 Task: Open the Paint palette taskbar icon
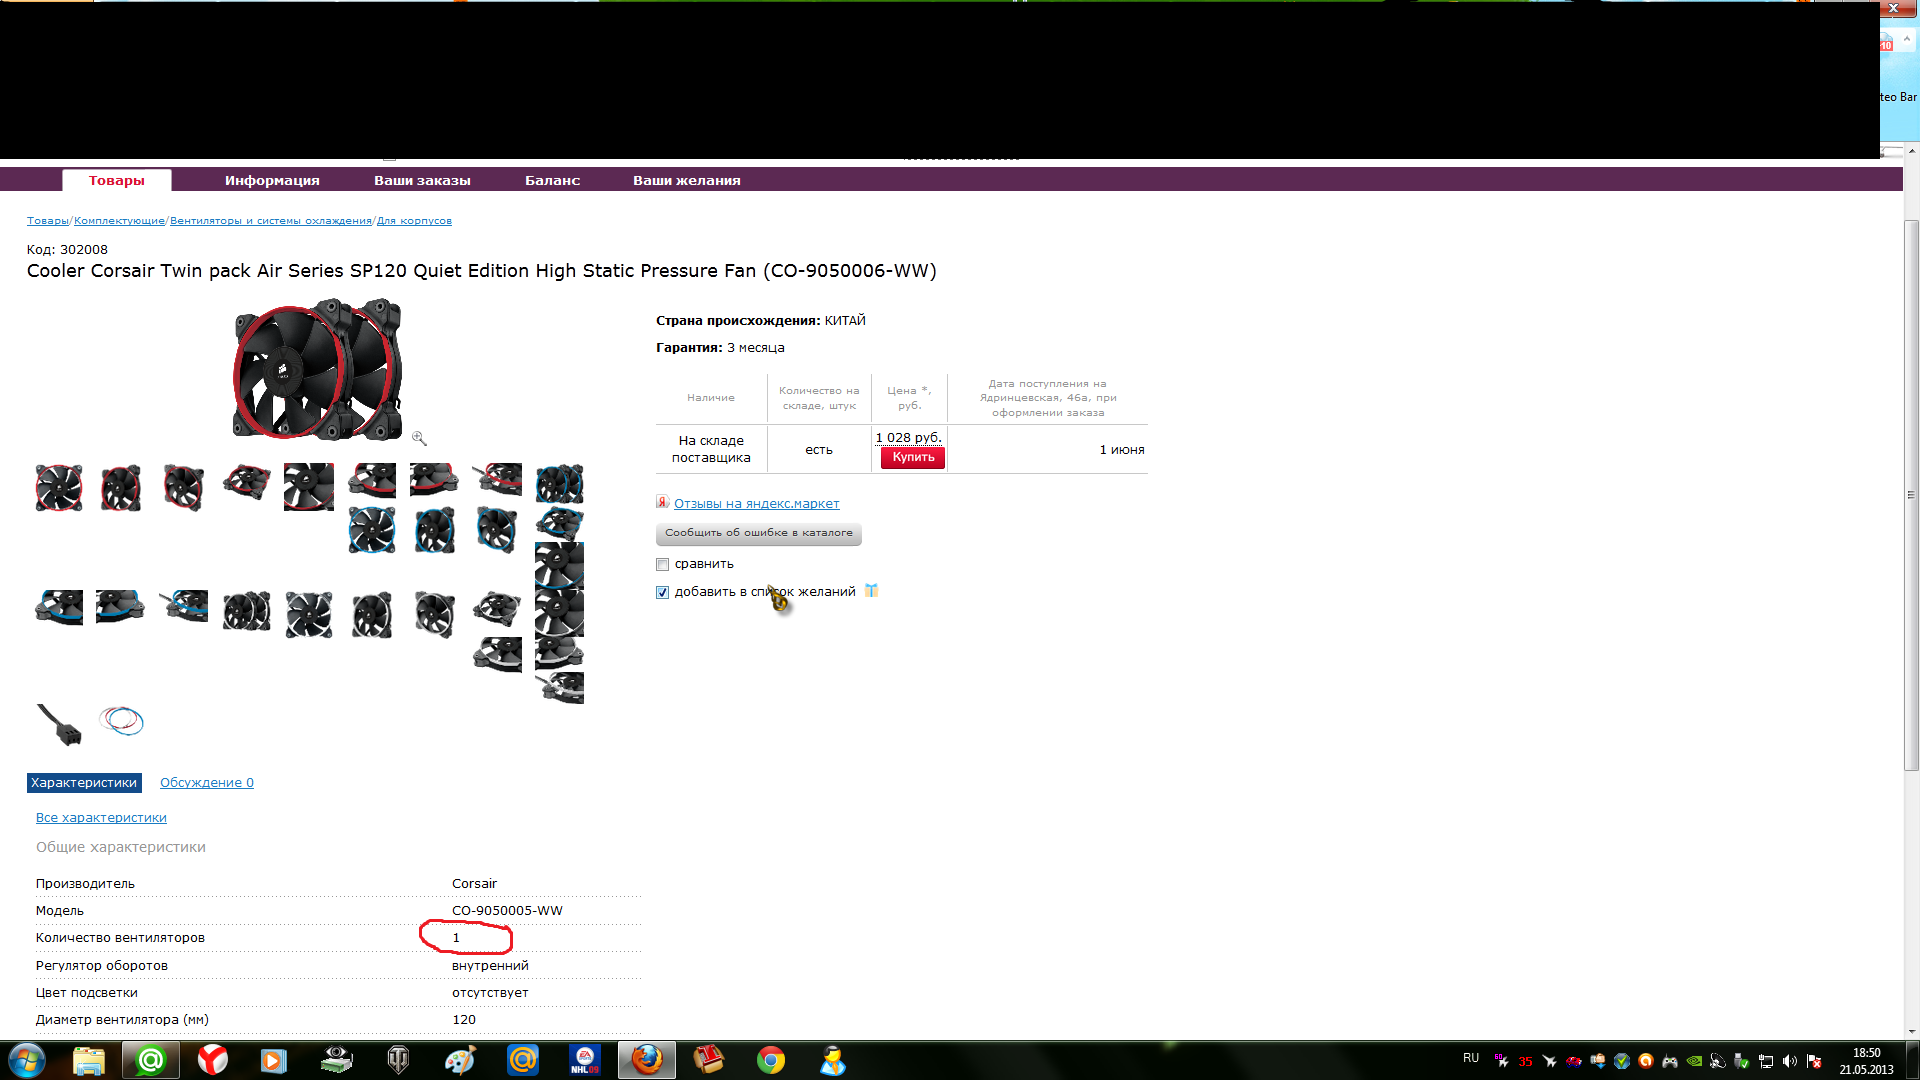point(460,1060)
